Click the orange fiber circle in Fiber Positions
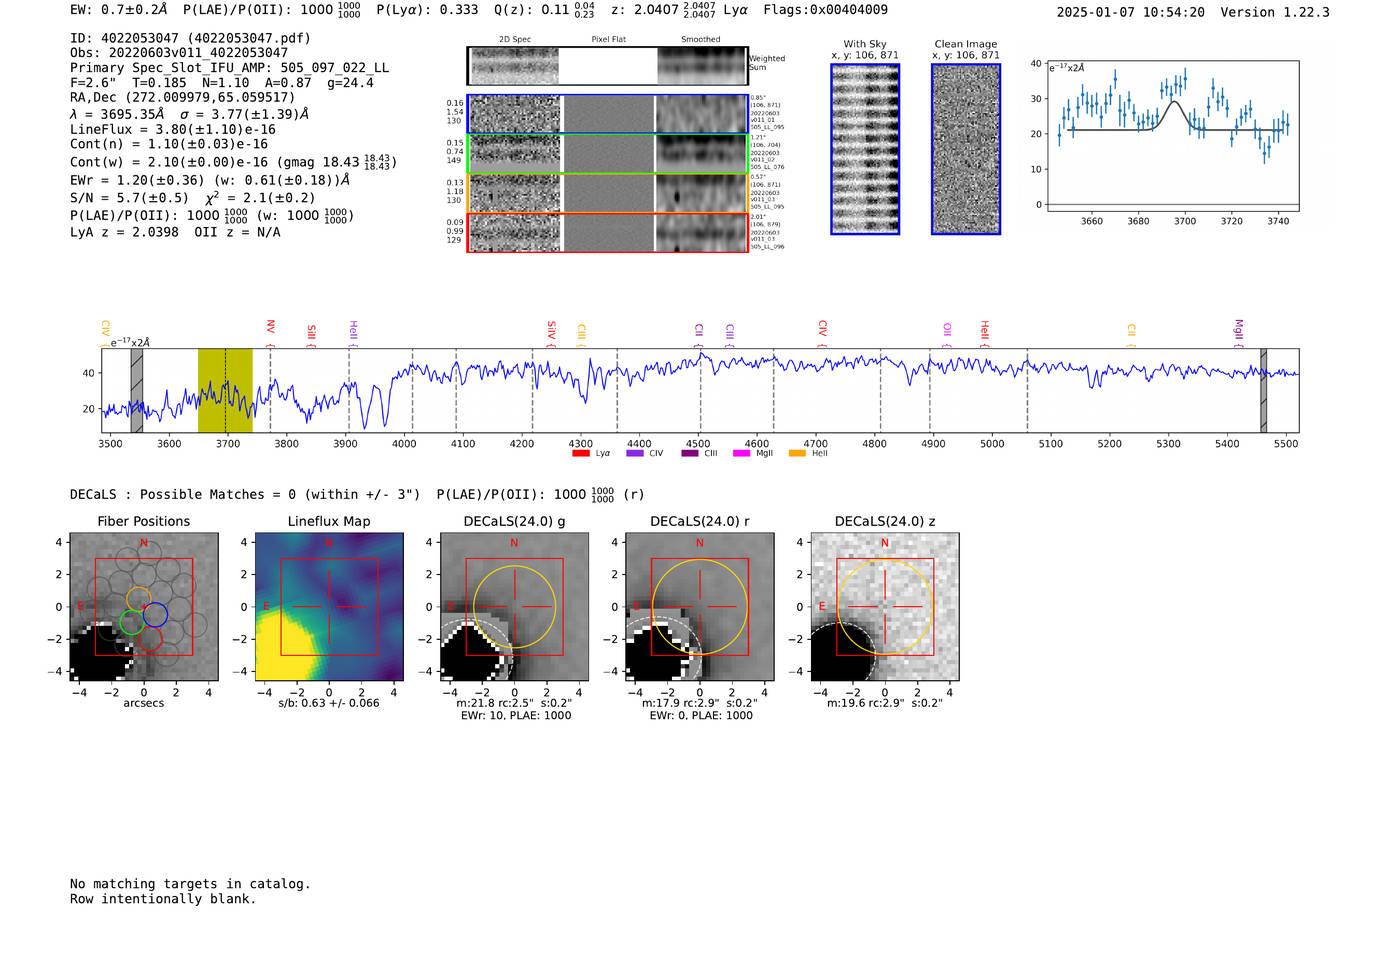 coord(139,600)
